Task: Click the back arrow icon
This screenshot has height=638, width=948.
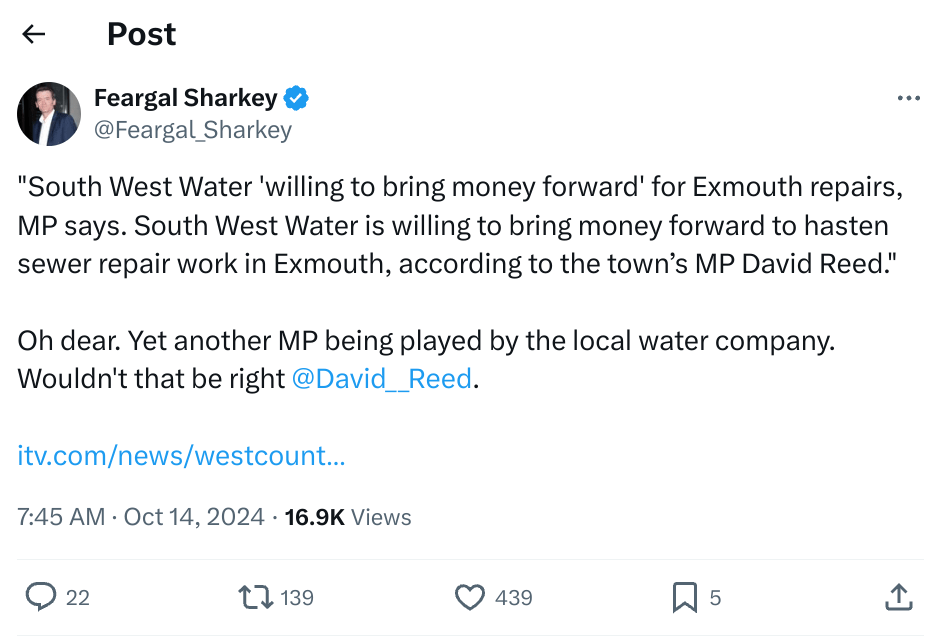Action: pyautogui.click(x=34, y=34)
